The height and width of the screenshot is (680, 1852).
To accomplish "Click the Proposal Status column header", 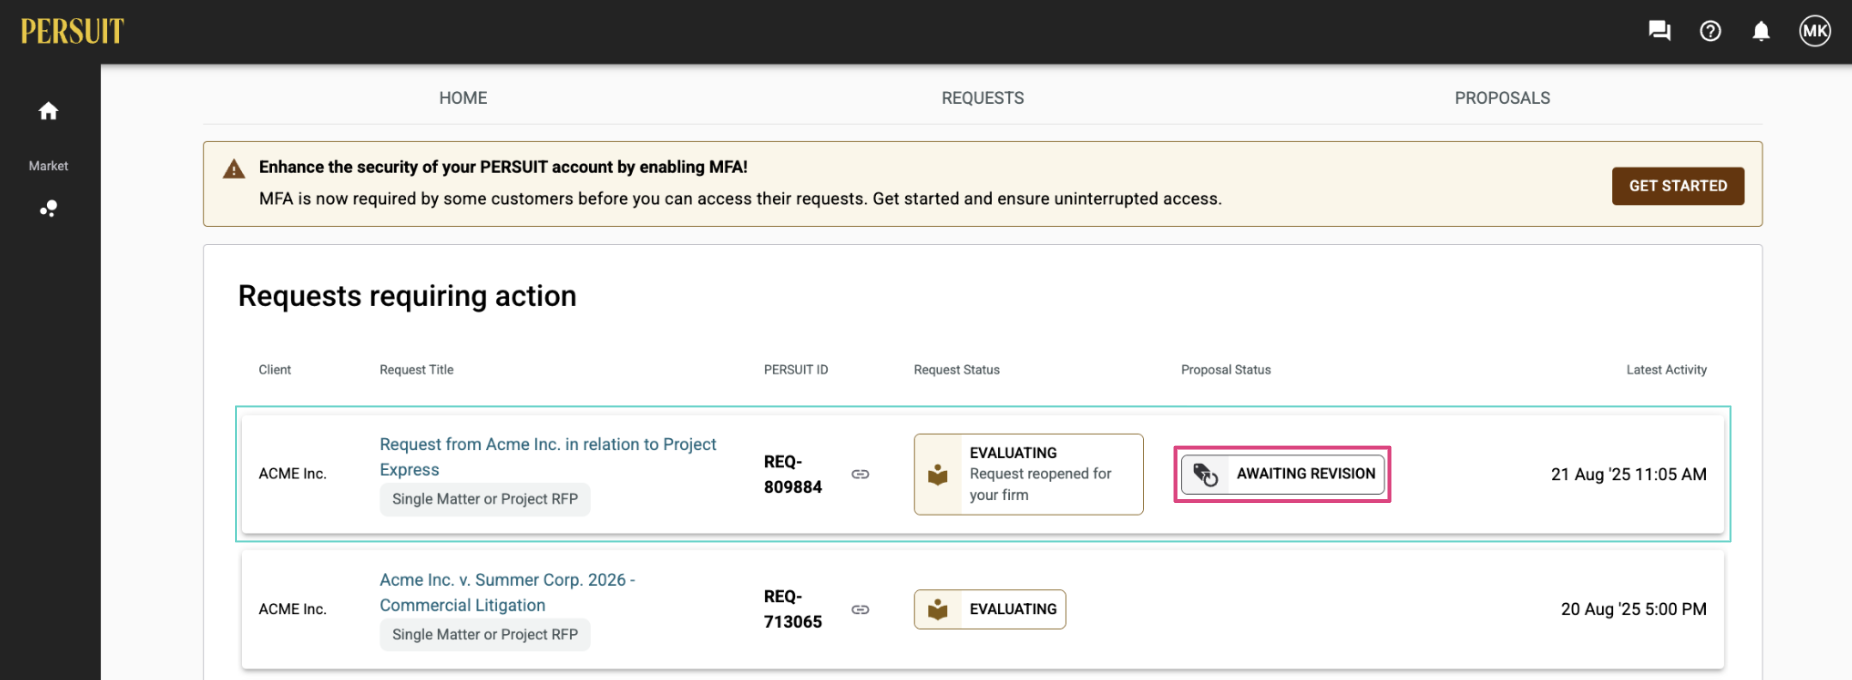I will click(1226, 370).
